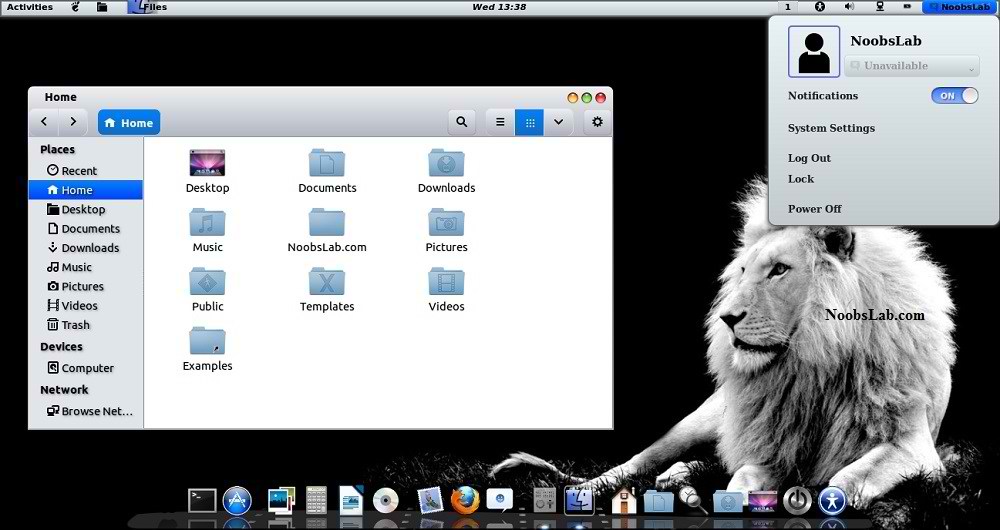Screen dimensions: 1000x530
Task: Select the NoobsLab.com folder
Action: click(x=327, y=230)
